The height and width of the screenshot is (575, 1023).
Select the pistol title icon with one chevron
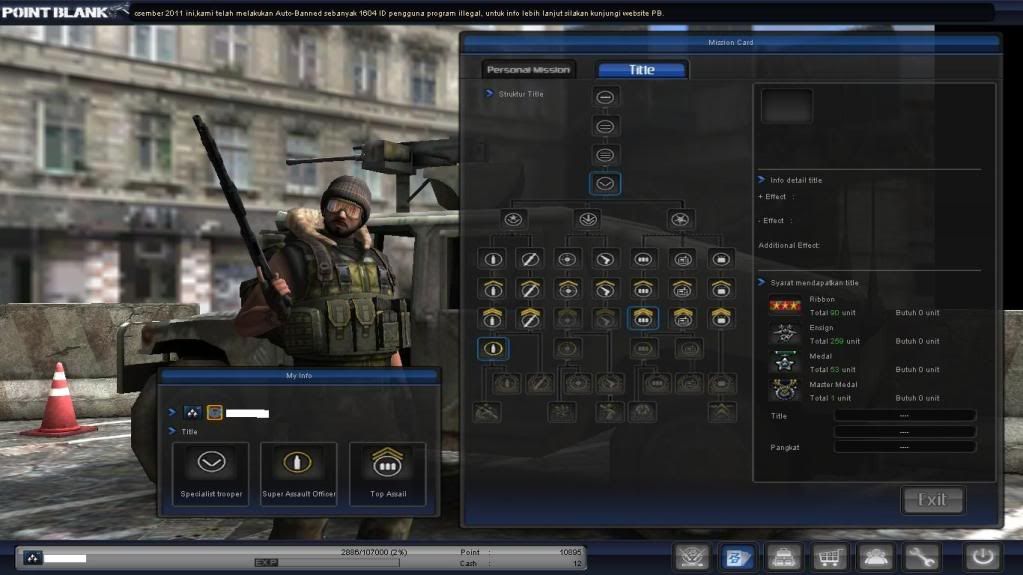point(605,288)
